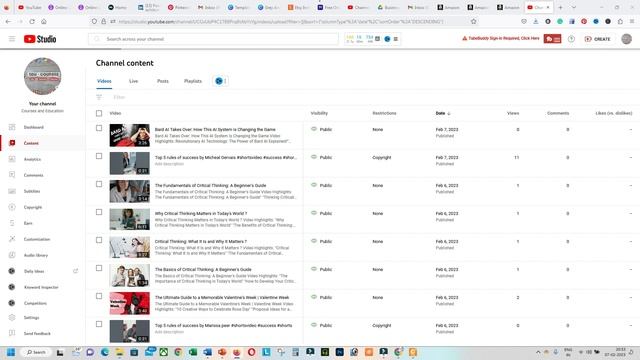
Task: Open Bard AI Takes Over video title
Action: pos(215,129)
